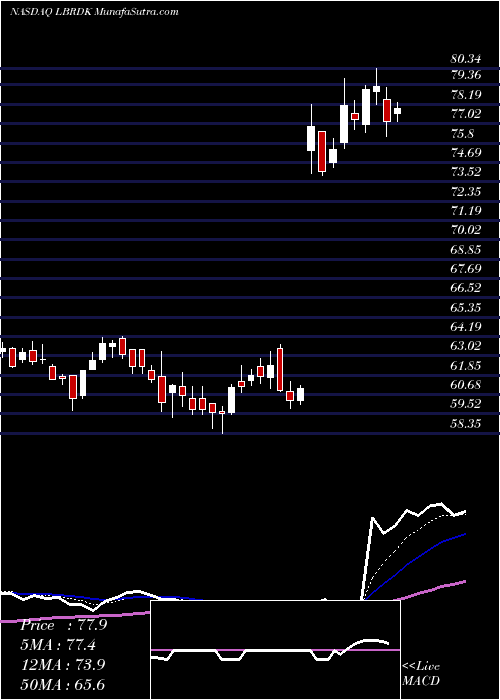Click the 66.52 price axis label
The width and height of the screenshot is (500, 700).
(466, 288)
